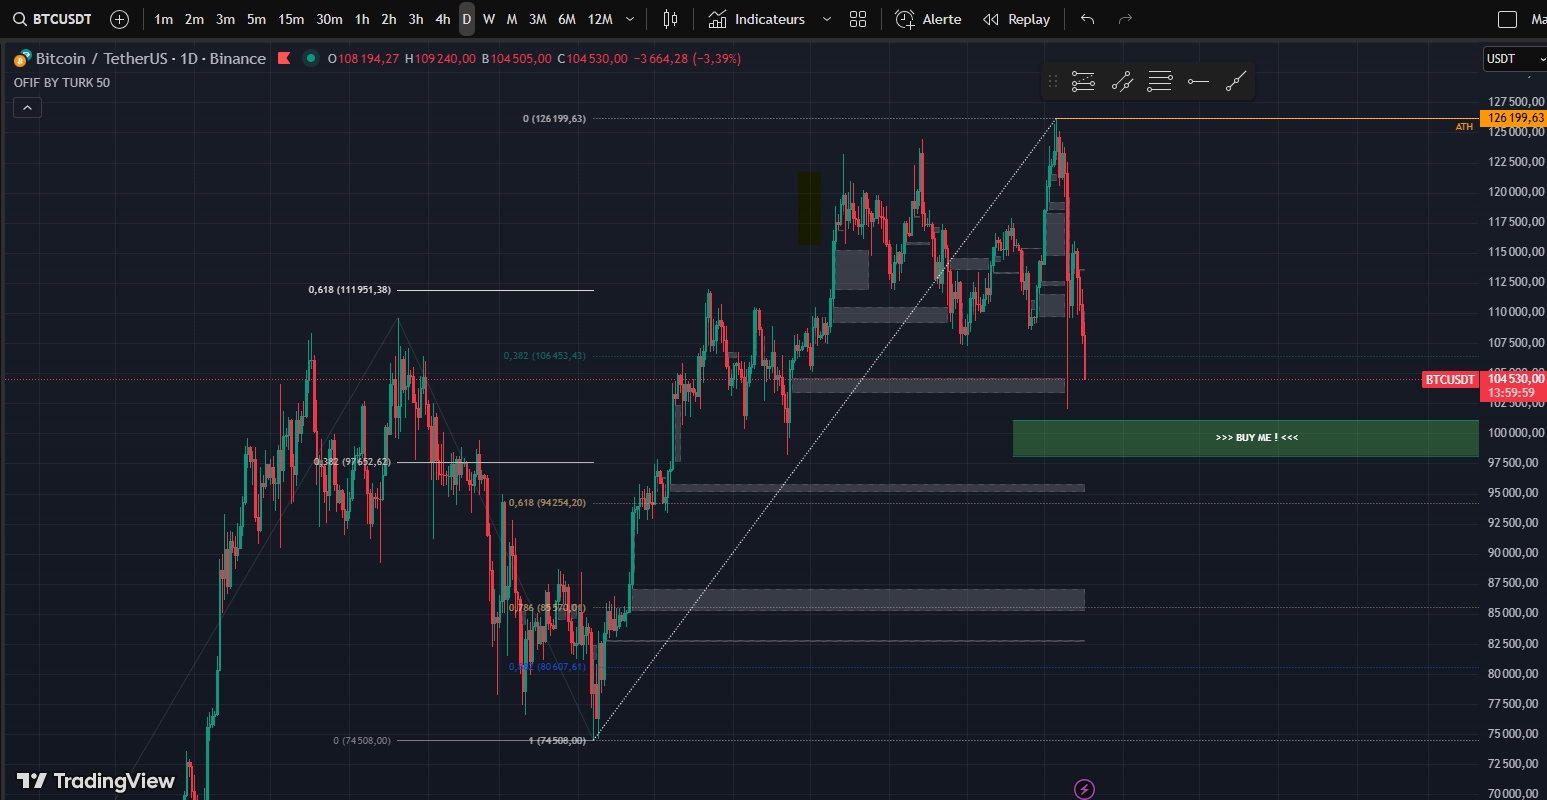Redo the chart action
1547x800 pixels.
(x=1125, y=19)
